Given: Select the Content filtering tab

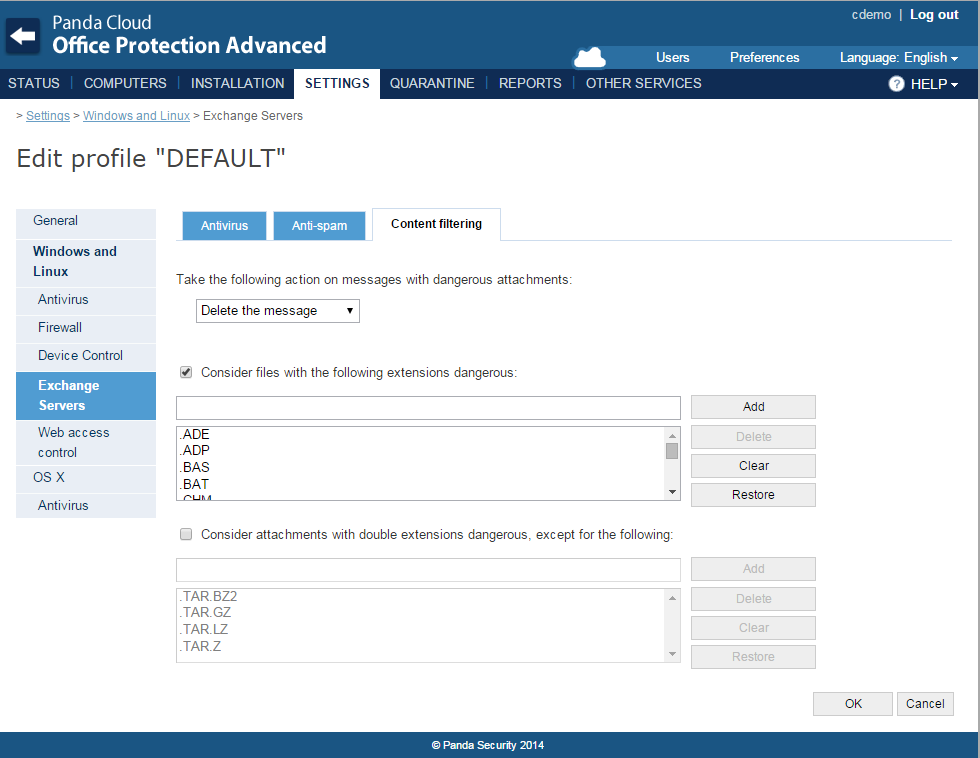Looking at the screenshot, I should click(436, 224).
